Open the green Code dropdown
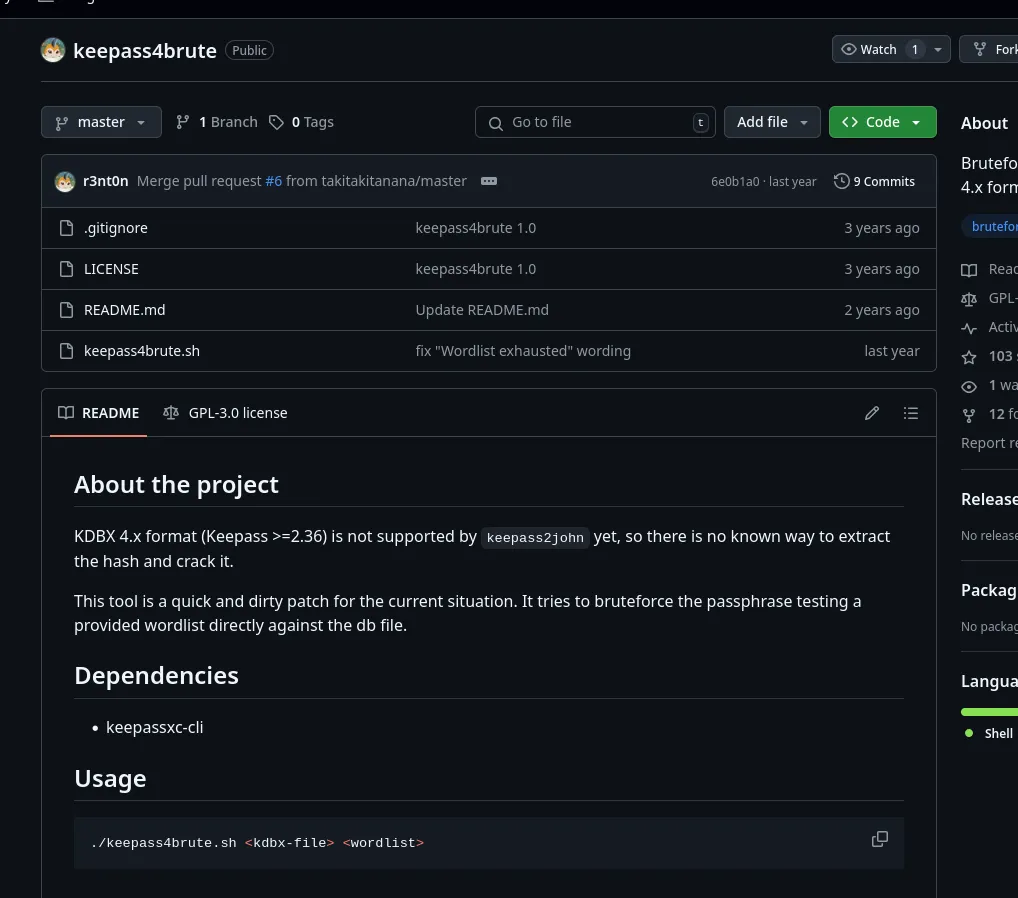 pyautogui.click(x=882, y=122)
